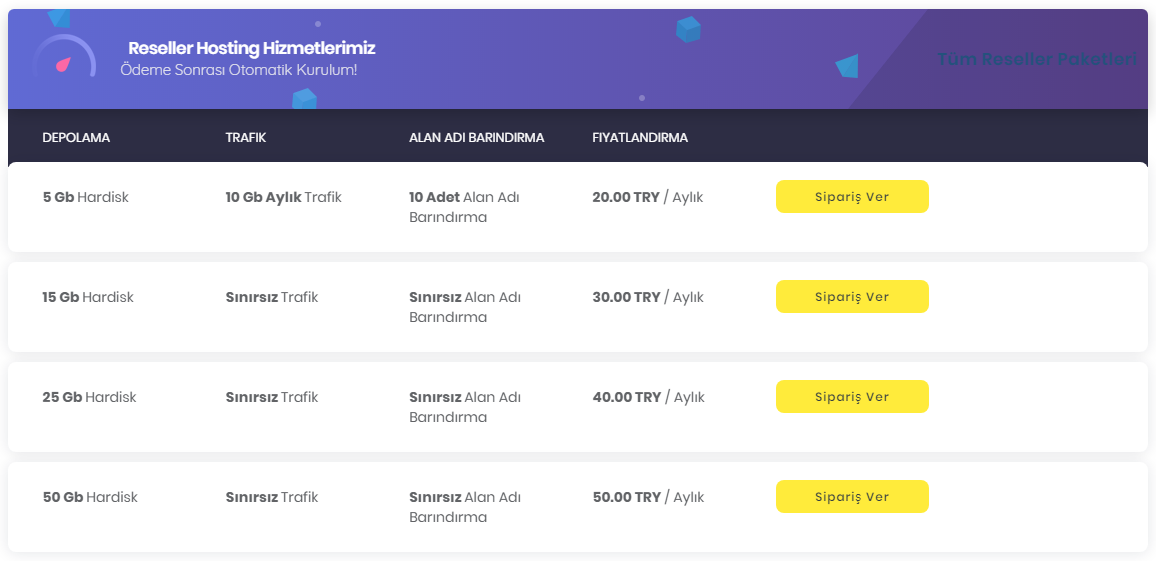
Task: Click the speedometer gauge icon in the banner
Action: [64, 57]
